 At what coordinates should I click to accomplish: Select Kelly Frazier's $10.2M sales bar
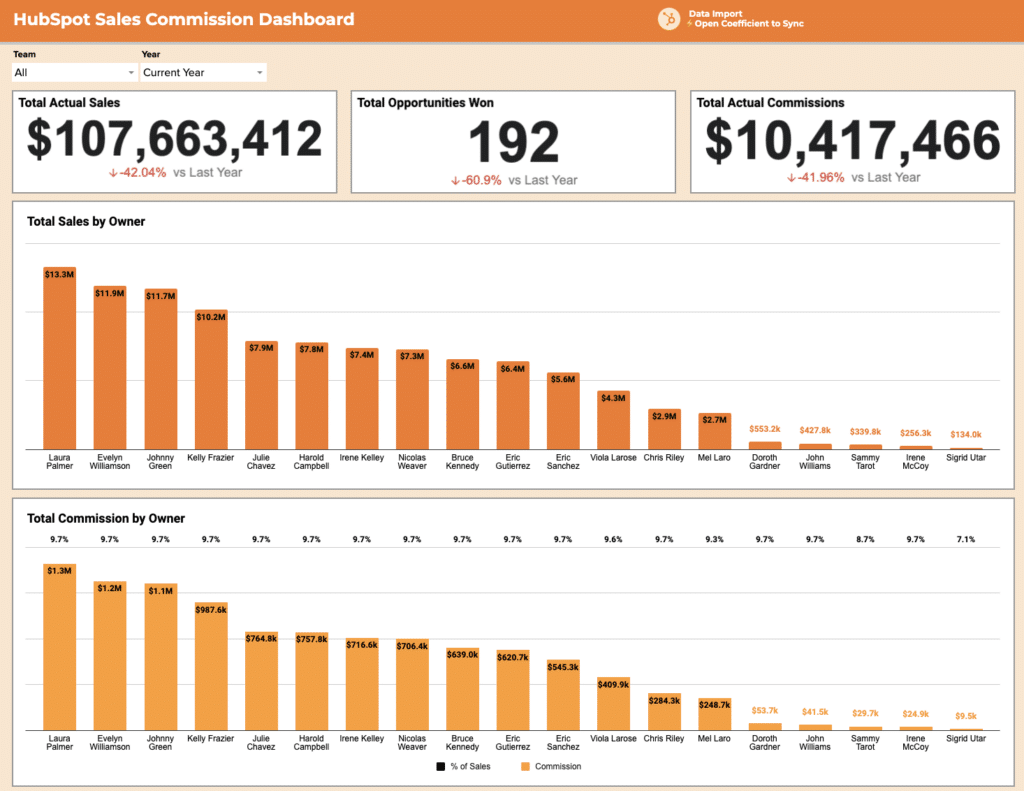coord(211,379)
